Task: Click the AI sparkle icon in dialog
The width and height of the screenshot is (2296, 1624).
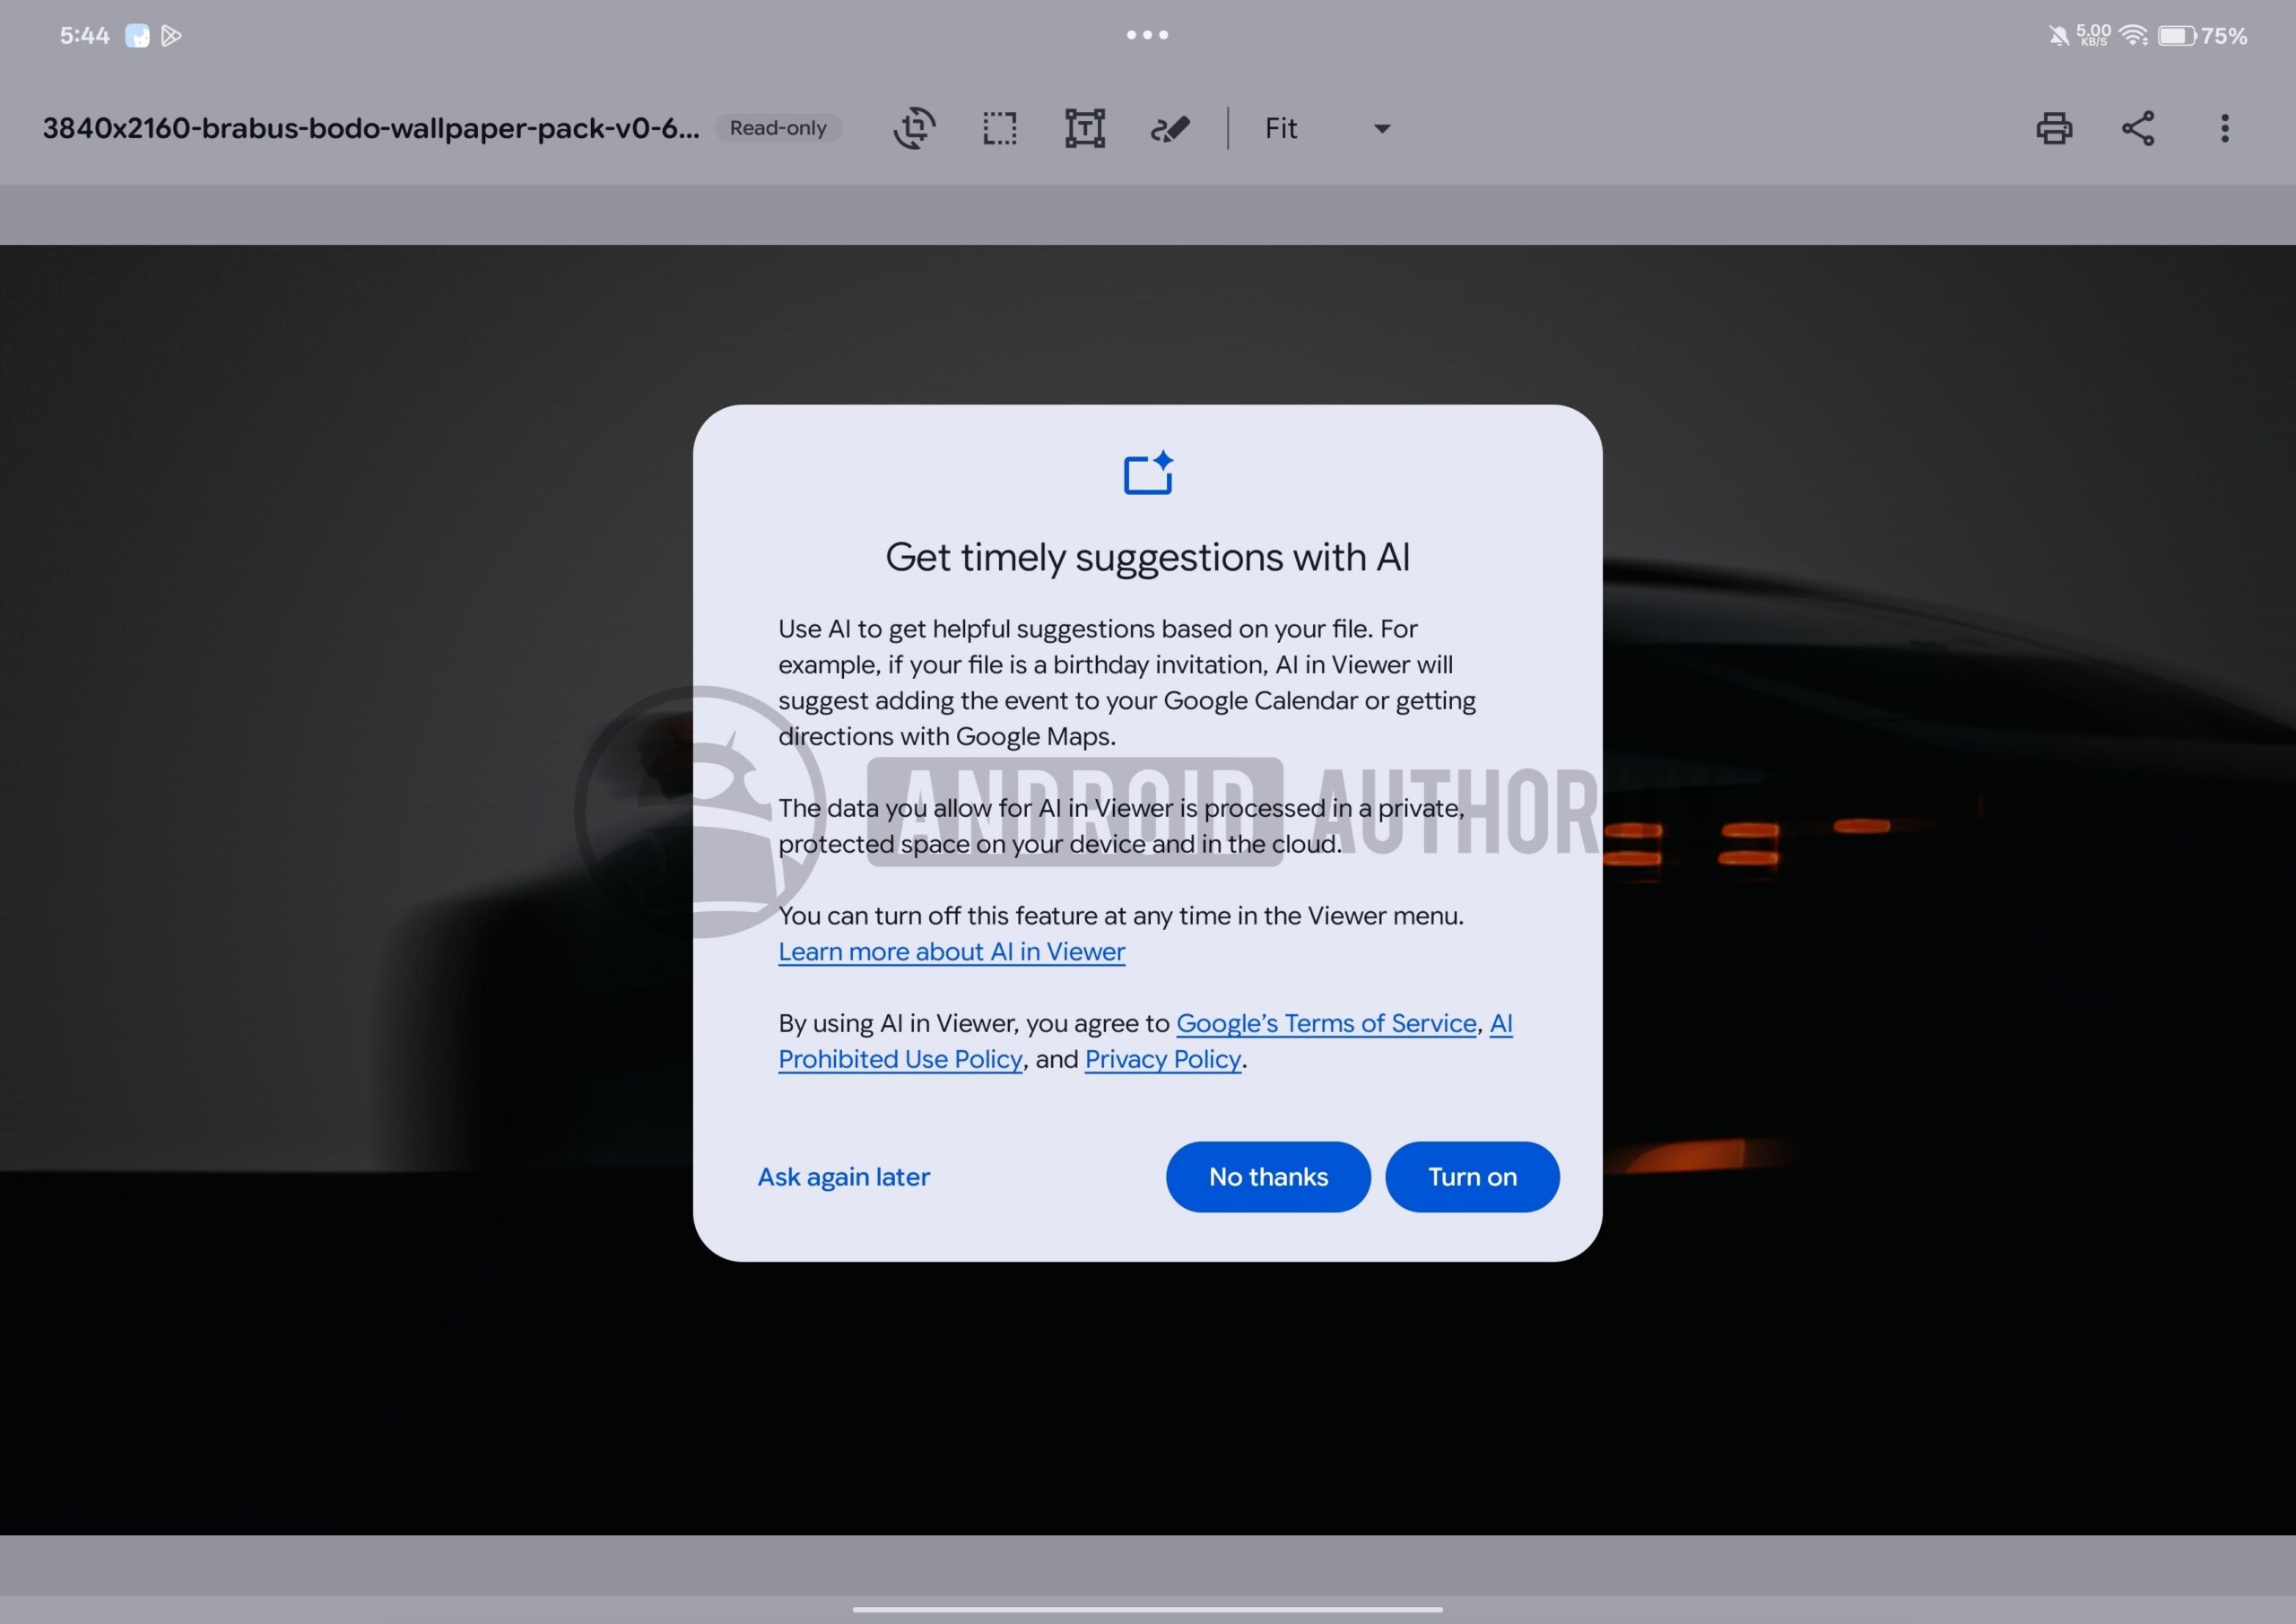Action: tap(1148, 473)
